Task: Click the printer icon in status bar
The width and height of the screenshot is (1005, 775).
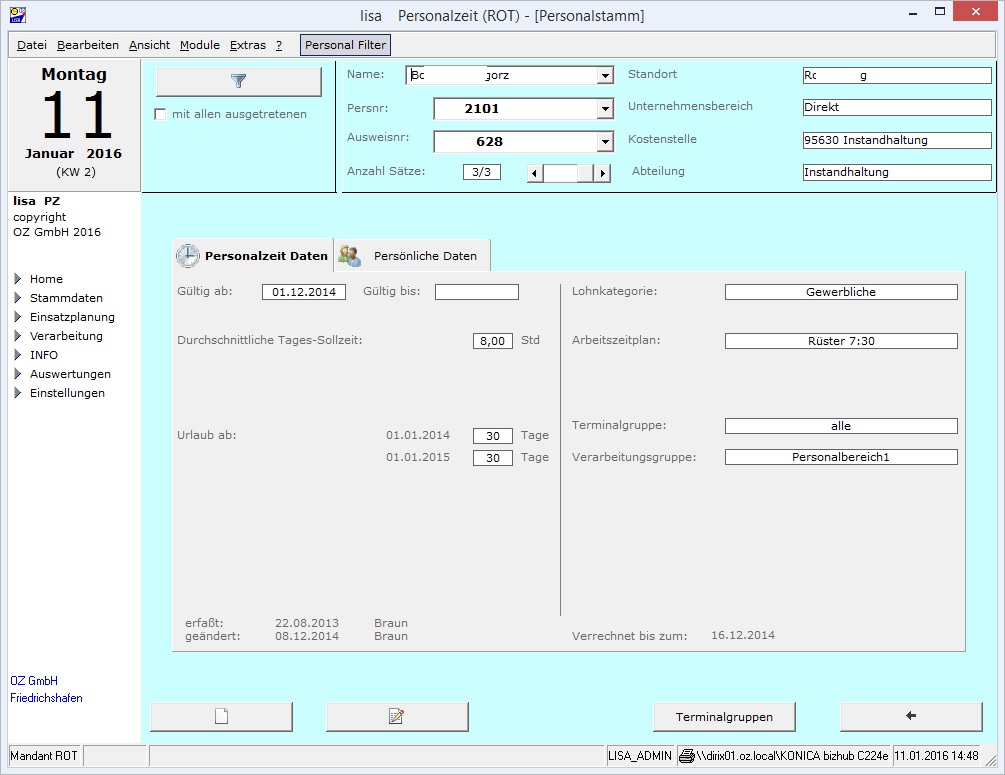Action: tap(686, 756)
